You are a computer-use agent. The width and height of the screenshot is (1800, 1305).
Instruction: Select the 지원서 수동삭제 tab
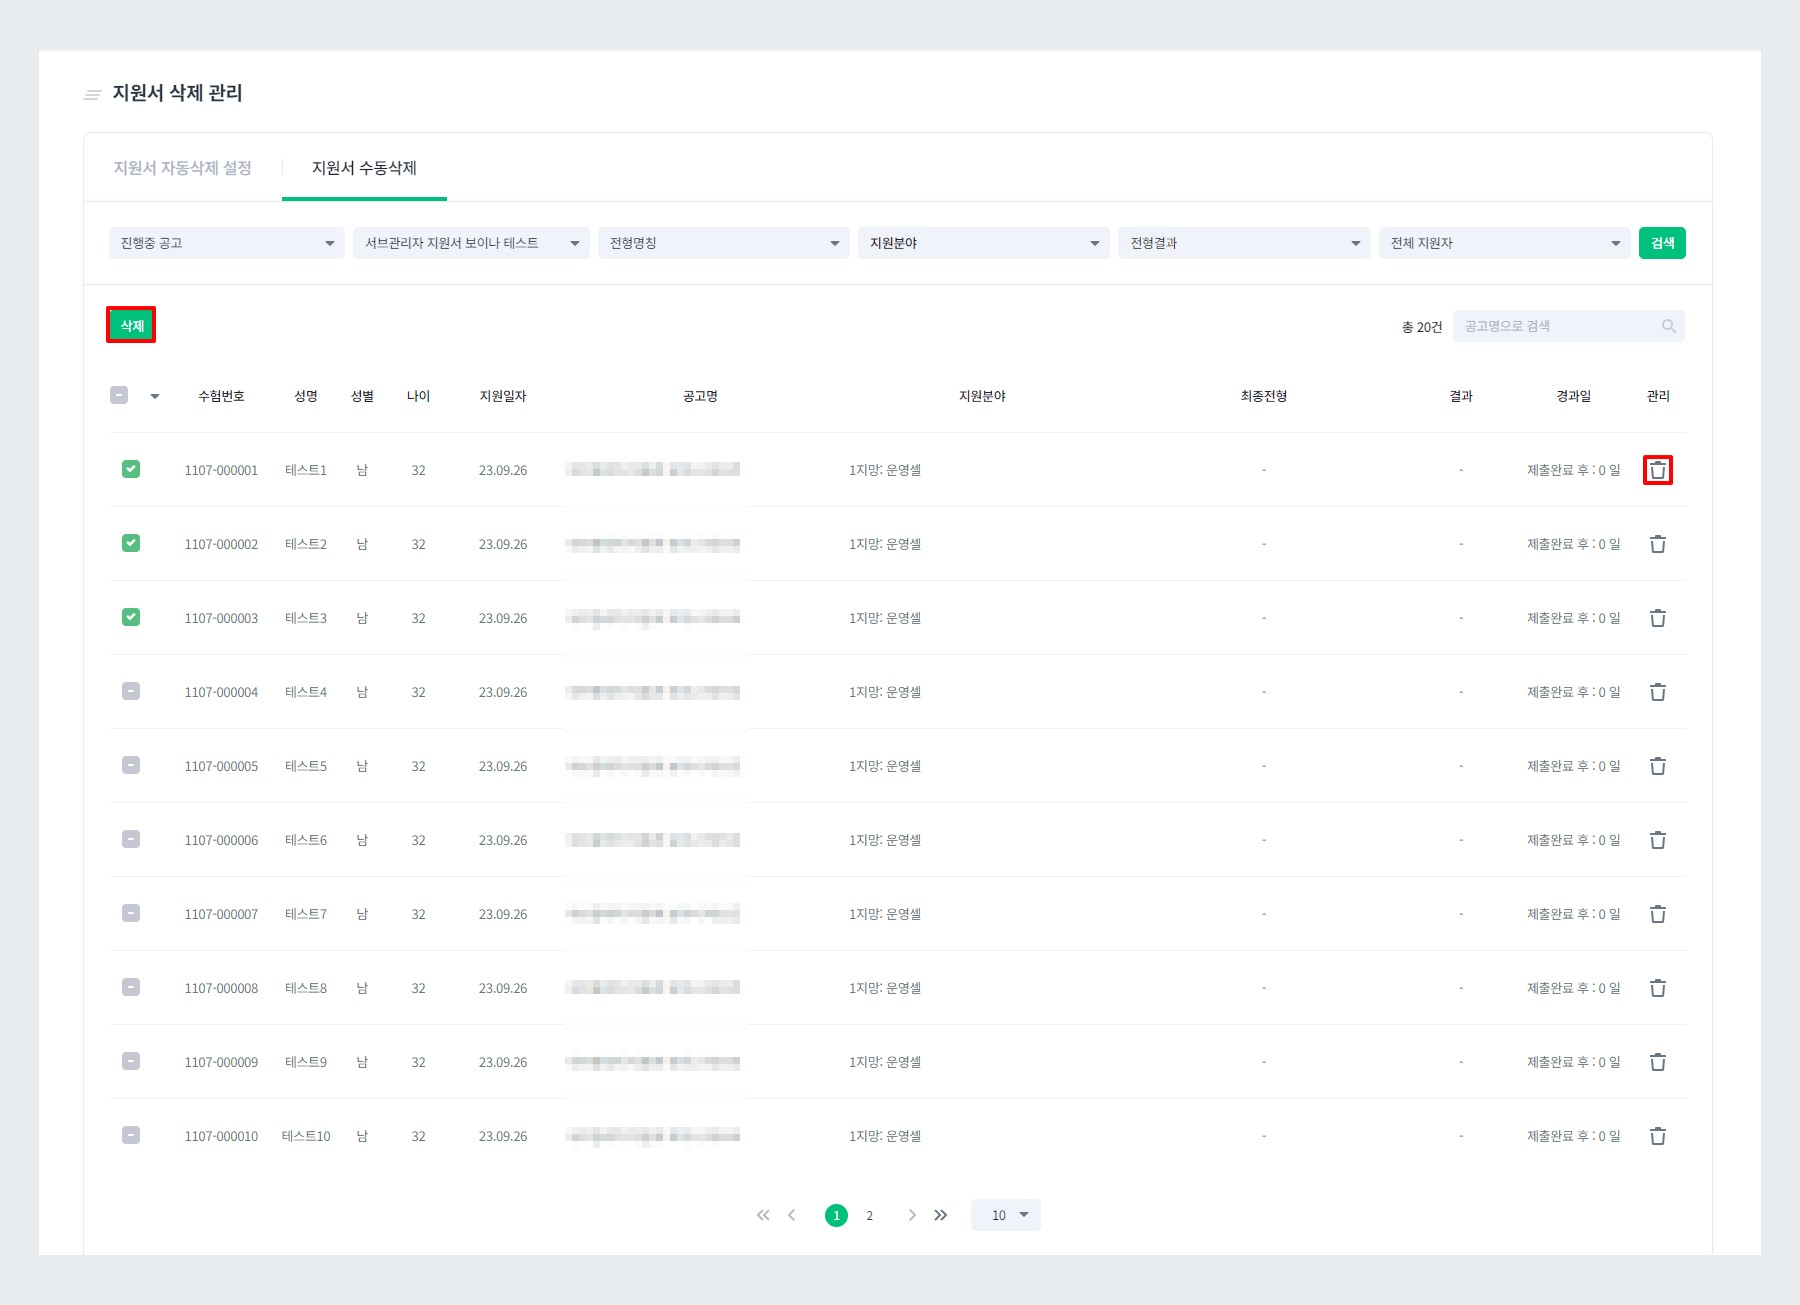pyautogui.click(x=364, y=168)
